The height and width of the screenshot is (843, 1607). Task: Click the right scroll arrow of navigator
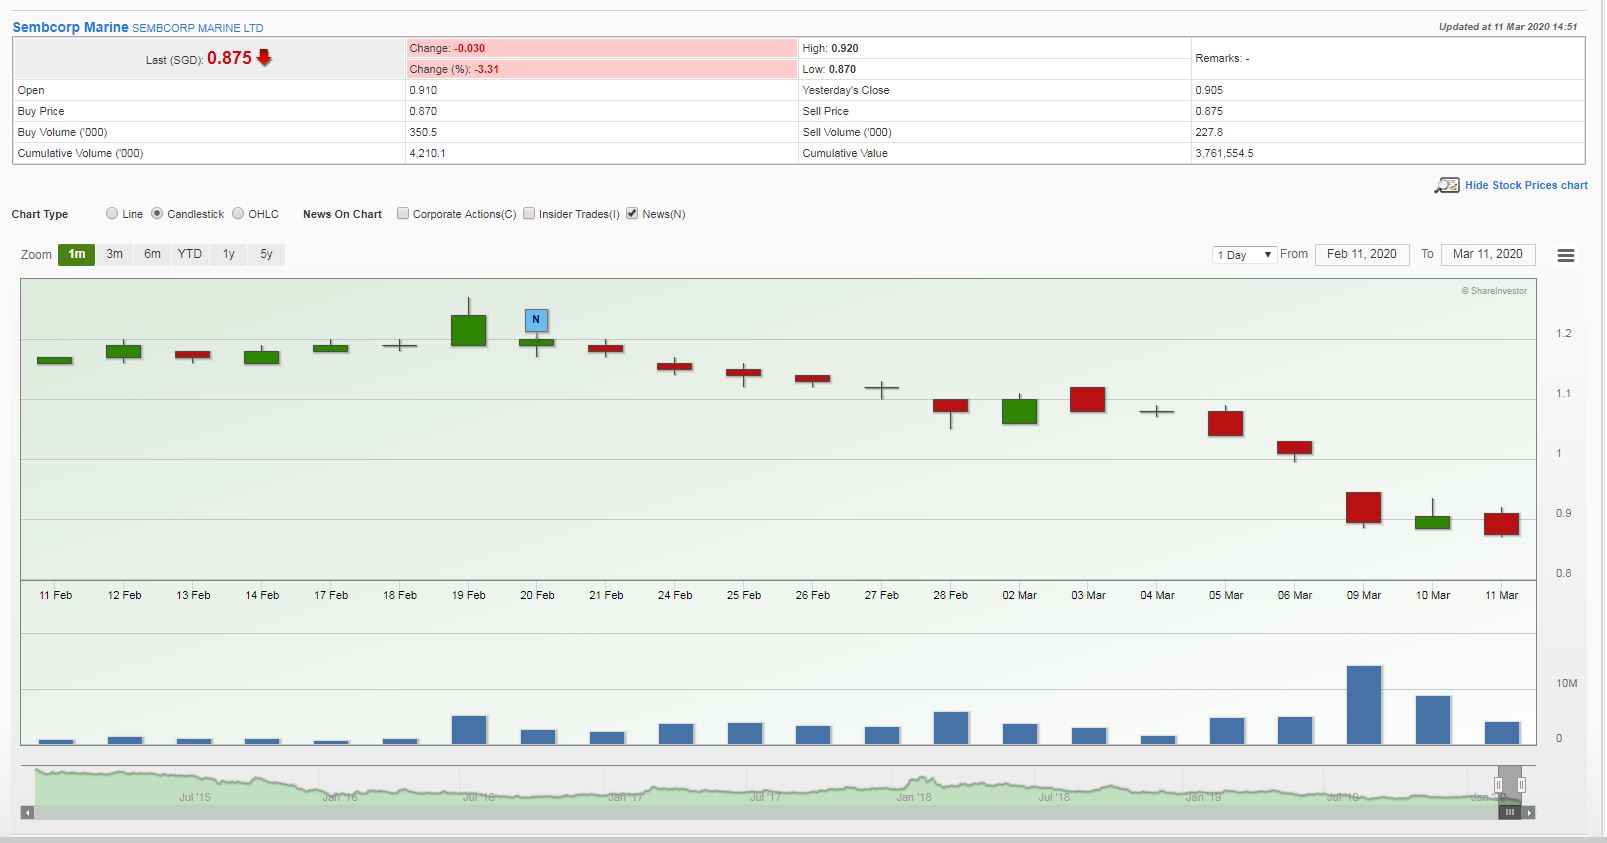[1528, 813]
